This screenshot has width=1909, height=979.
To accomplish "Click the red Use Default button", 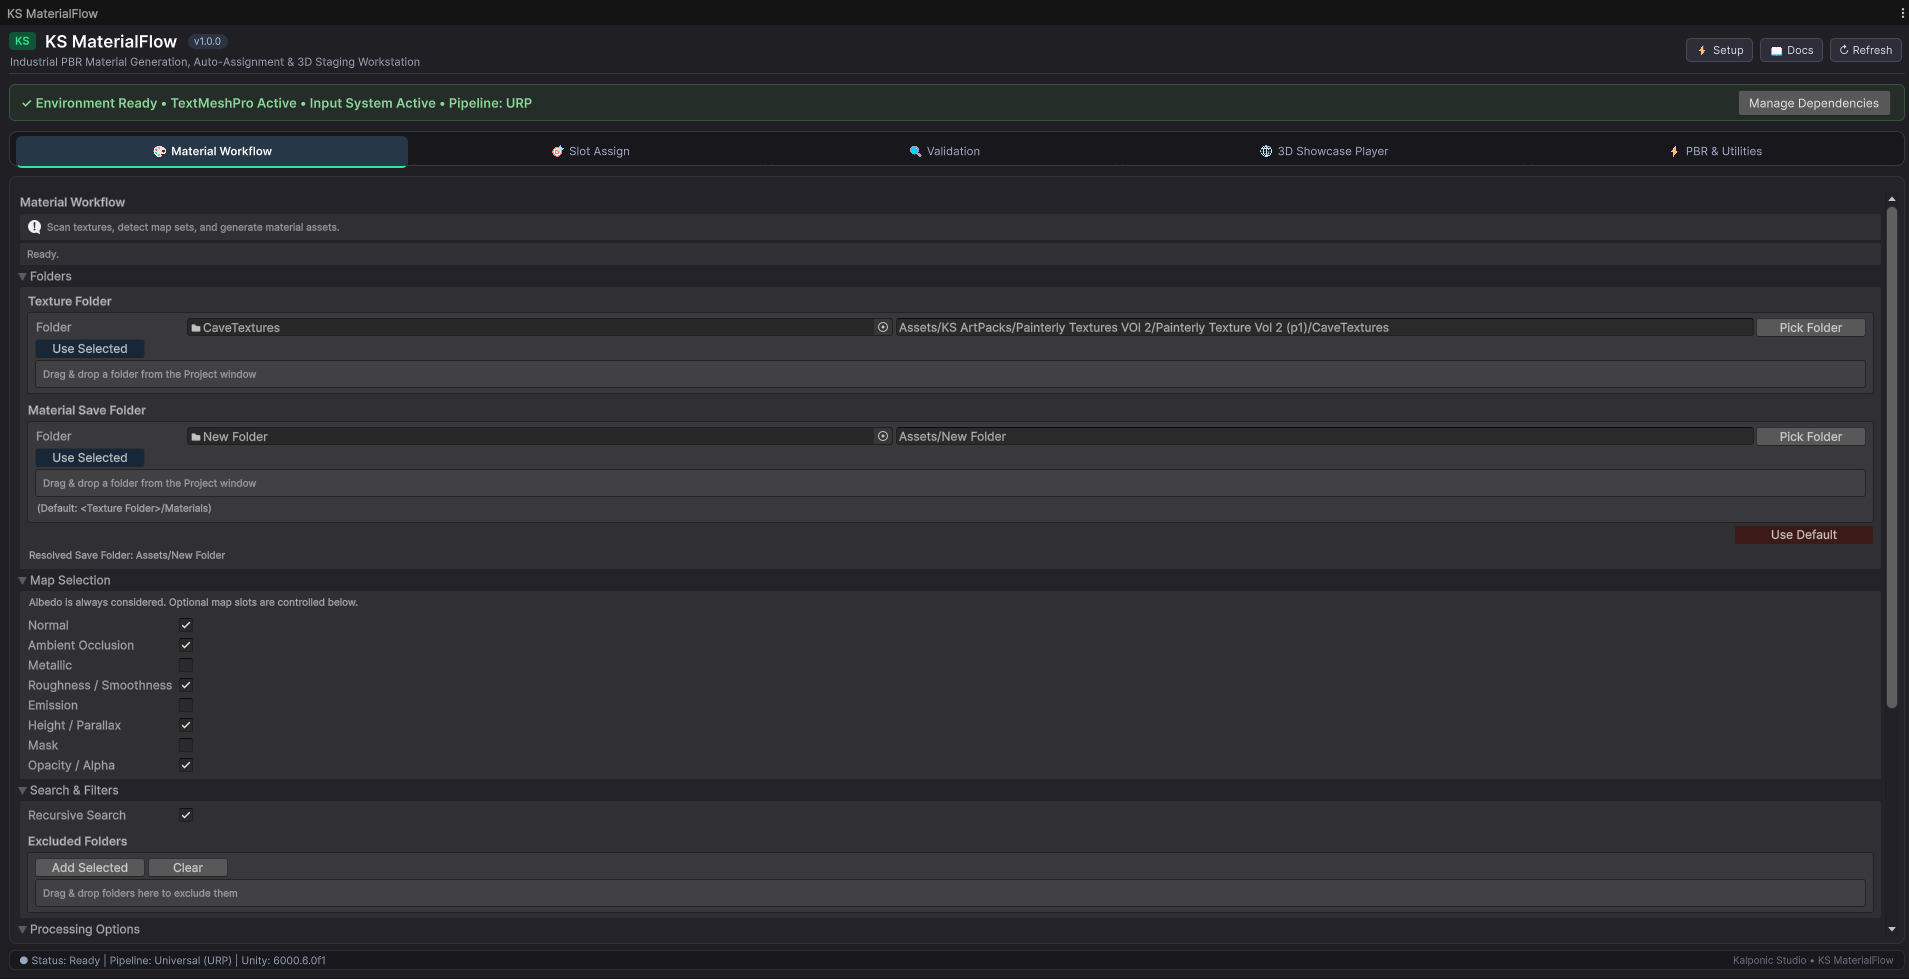I will coord(1803,534).
